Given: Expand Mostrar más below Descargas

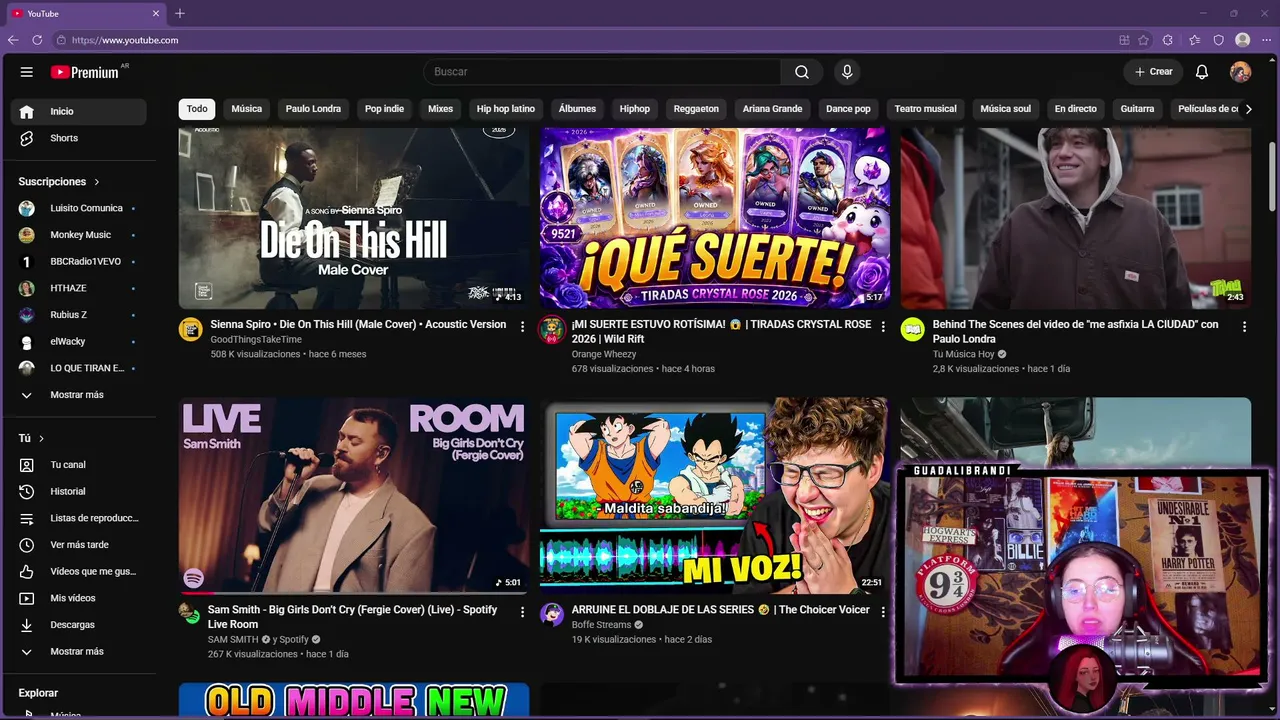Looking at the screenshot, I should tap(79, 651).
